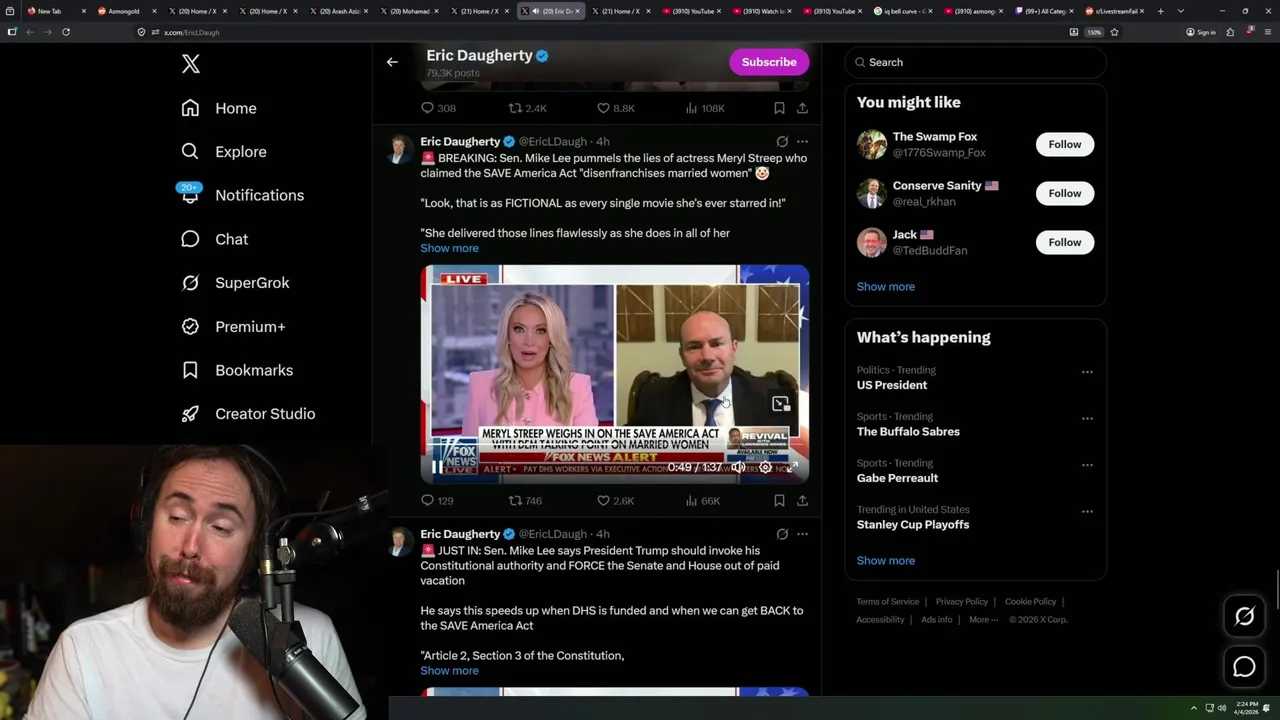Open Terms of Service link
The image size is (1280, 720).
(x=887, y=602)
